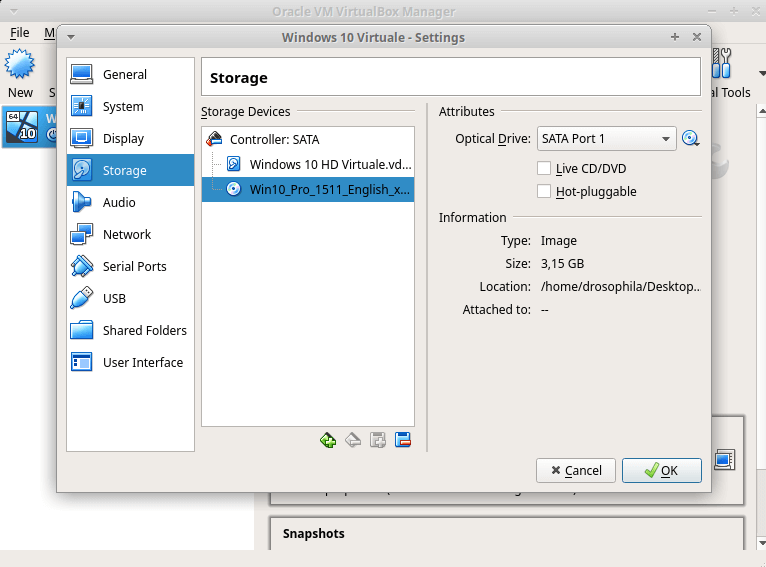Click the Global Tools icon in VirtualBox Manager
The width and height of the screenshot is (766, 567).
(x=722, y=63)
